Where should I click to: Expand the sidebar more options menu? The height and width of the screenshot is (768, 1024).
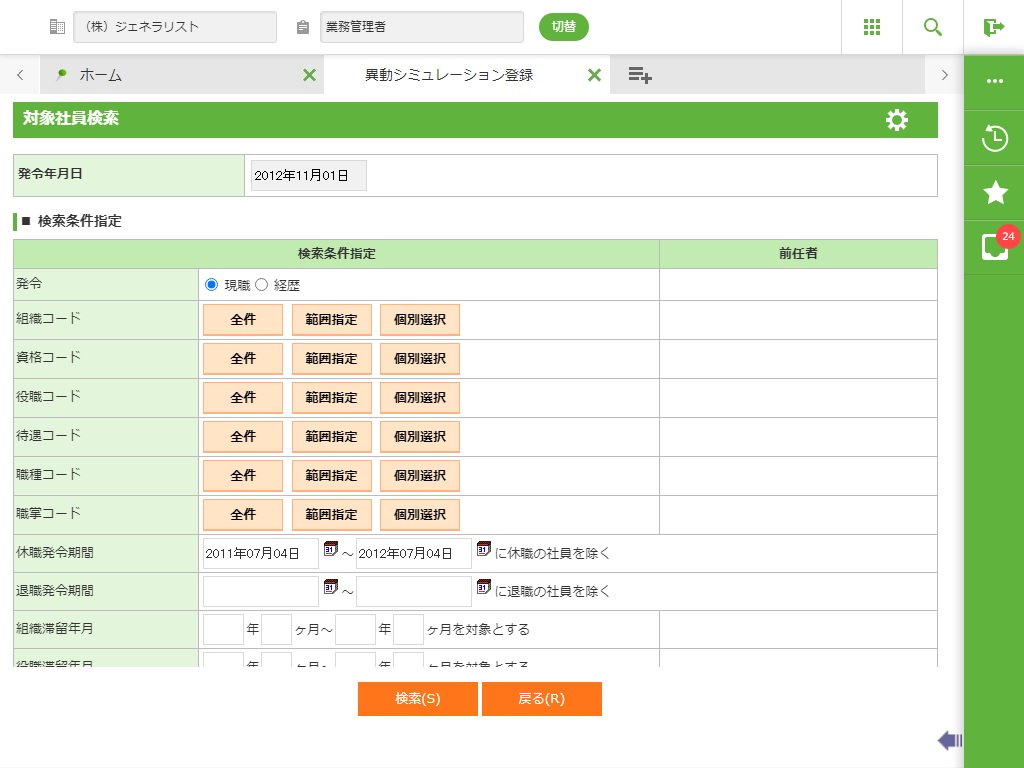pos(994,82)
